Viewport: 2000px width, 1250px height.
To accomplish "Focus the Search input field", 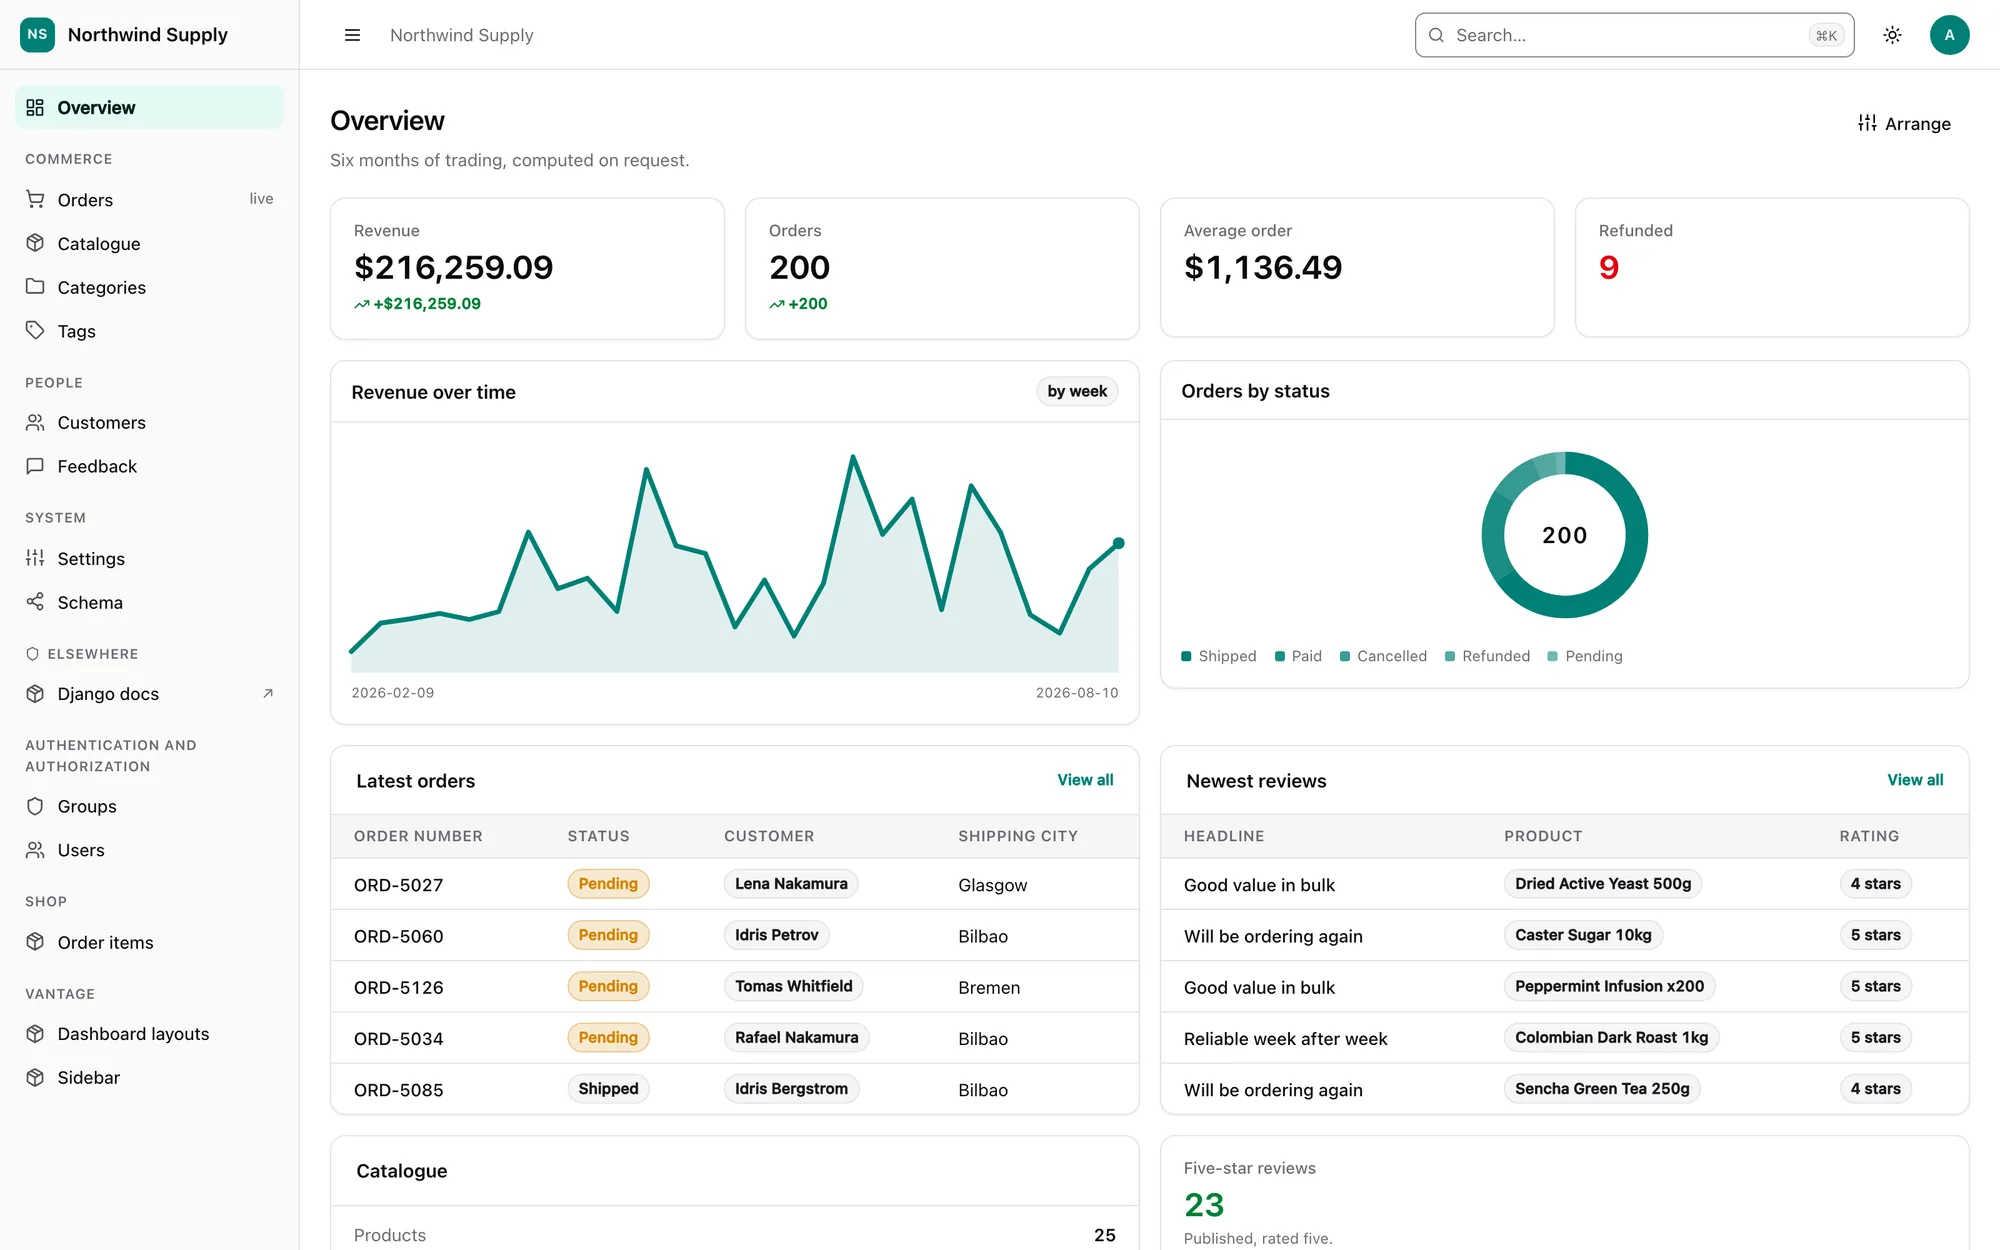I will click(x=1634, y=35).
